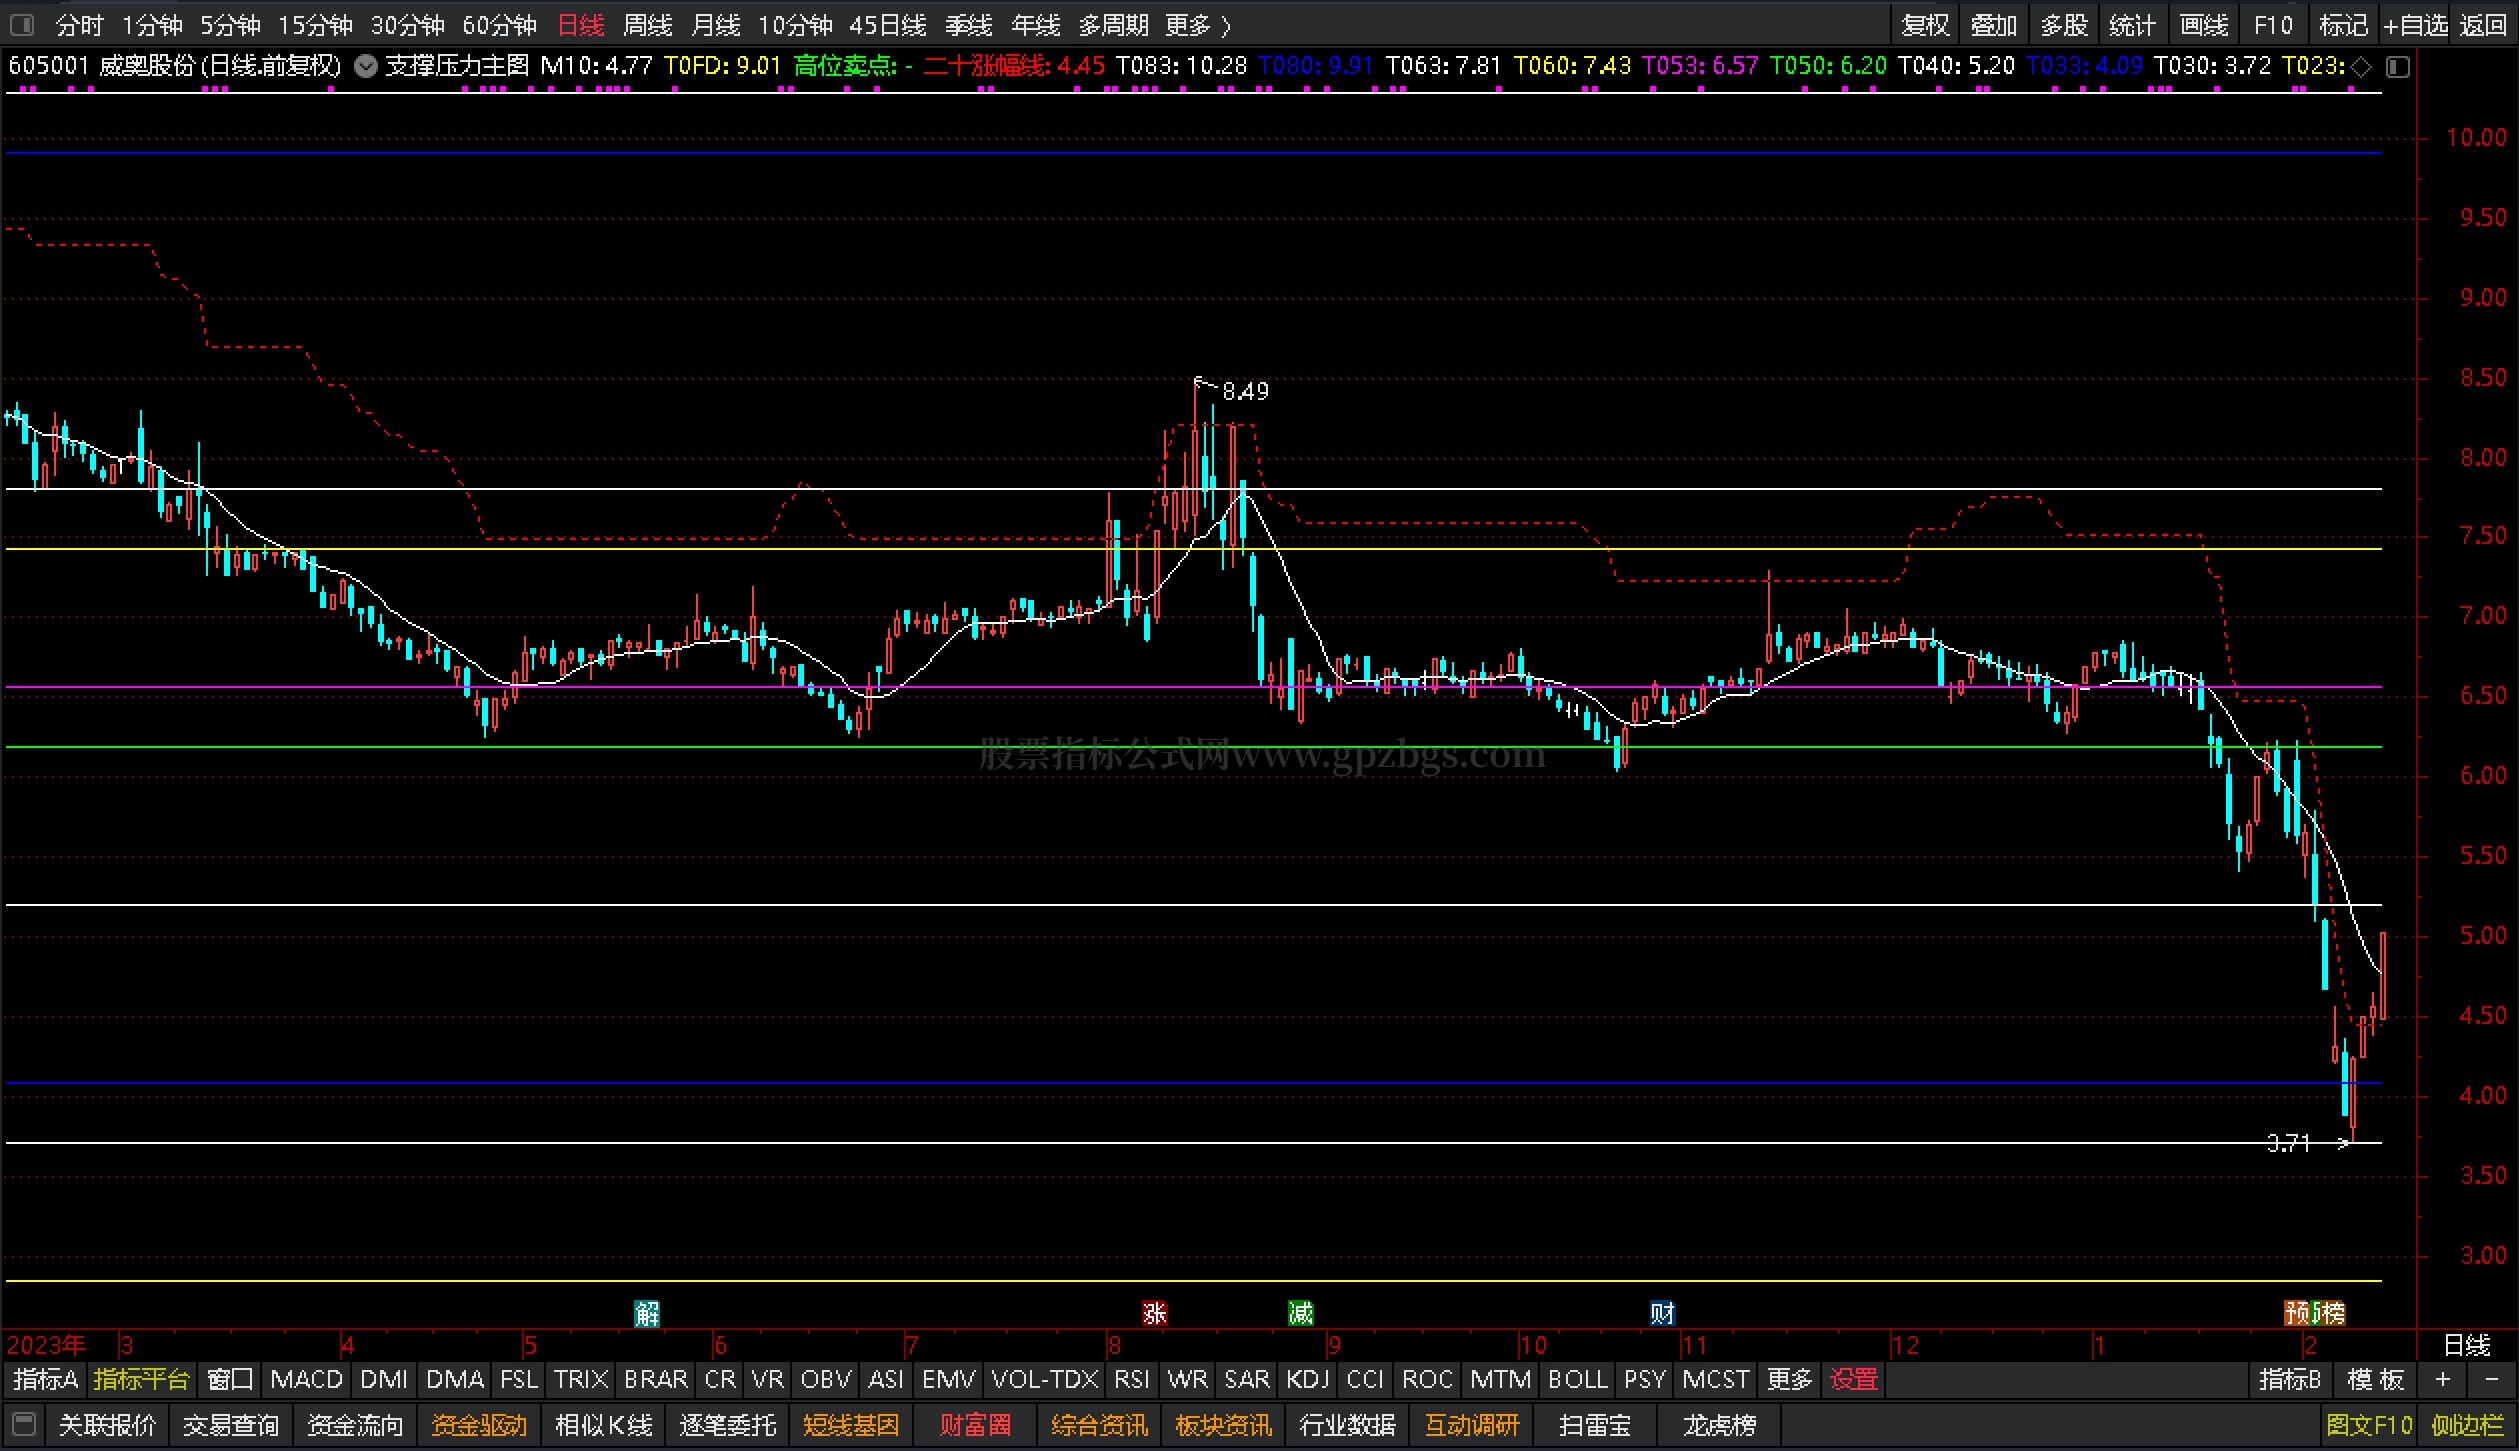Viewport: 2519px width, 1451px height.
Task: Activate the 画线 drawing tools
Action: coord(2204,25)
